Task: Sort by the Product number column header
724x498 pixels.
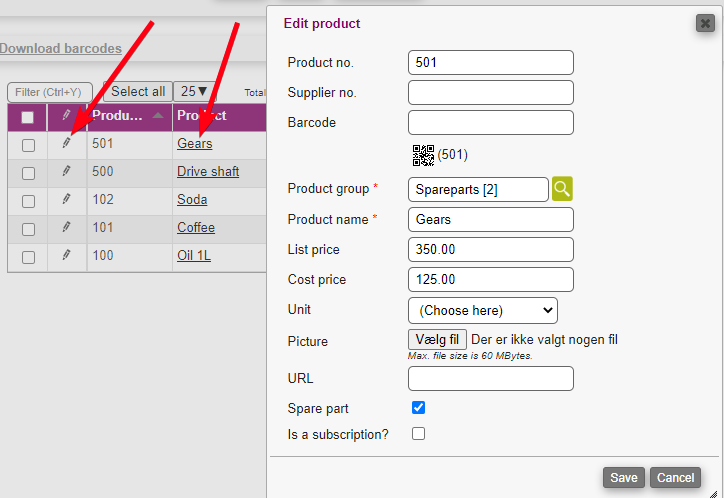Action: click(118, 116)
